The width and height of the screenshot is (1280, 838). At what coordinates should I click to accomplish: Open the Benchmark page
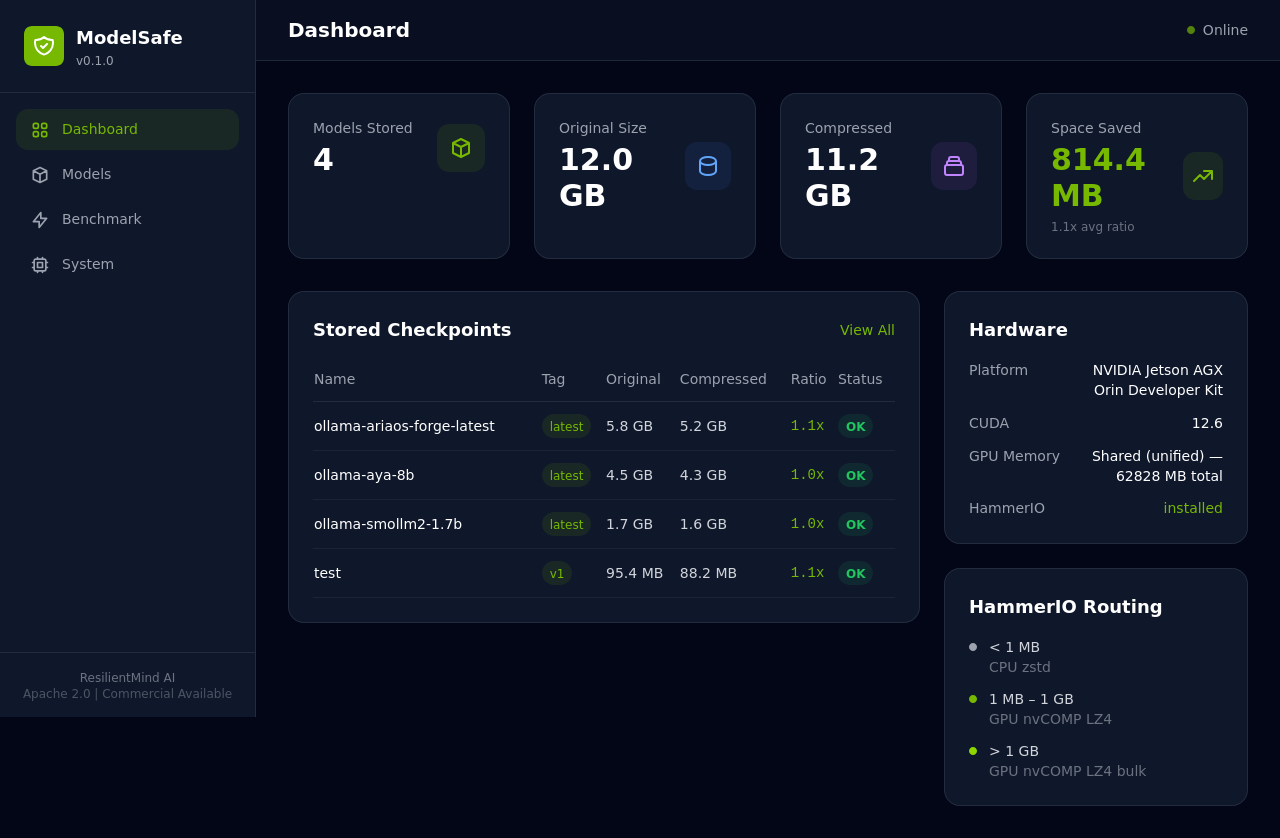101,219
